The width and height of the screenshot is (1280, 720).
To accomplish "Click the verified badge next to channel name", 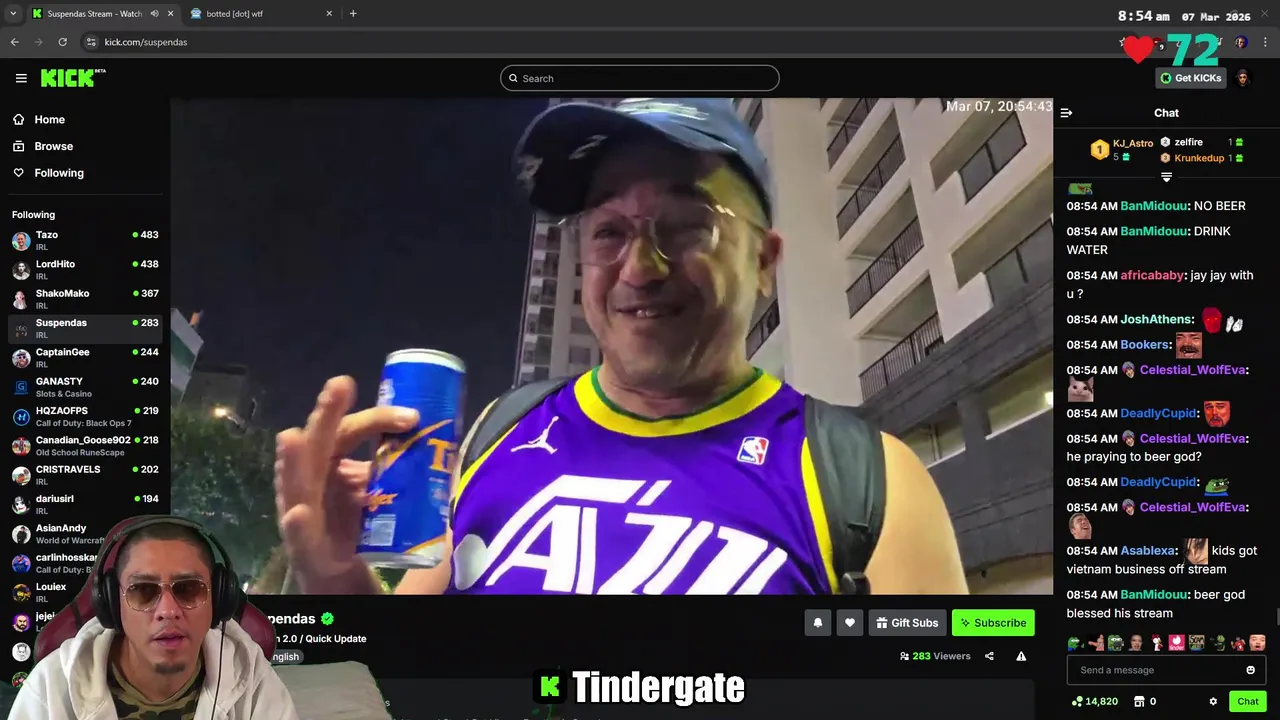I will [327, 619].
